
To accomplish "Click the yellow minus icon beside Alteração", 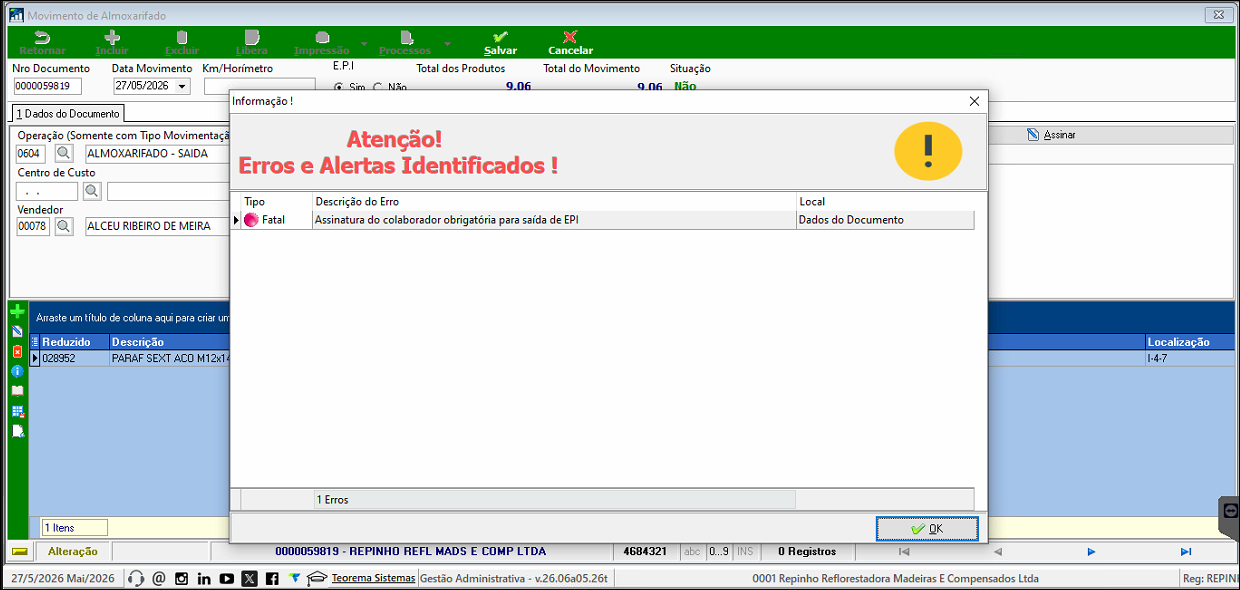I will click(19, 551).
